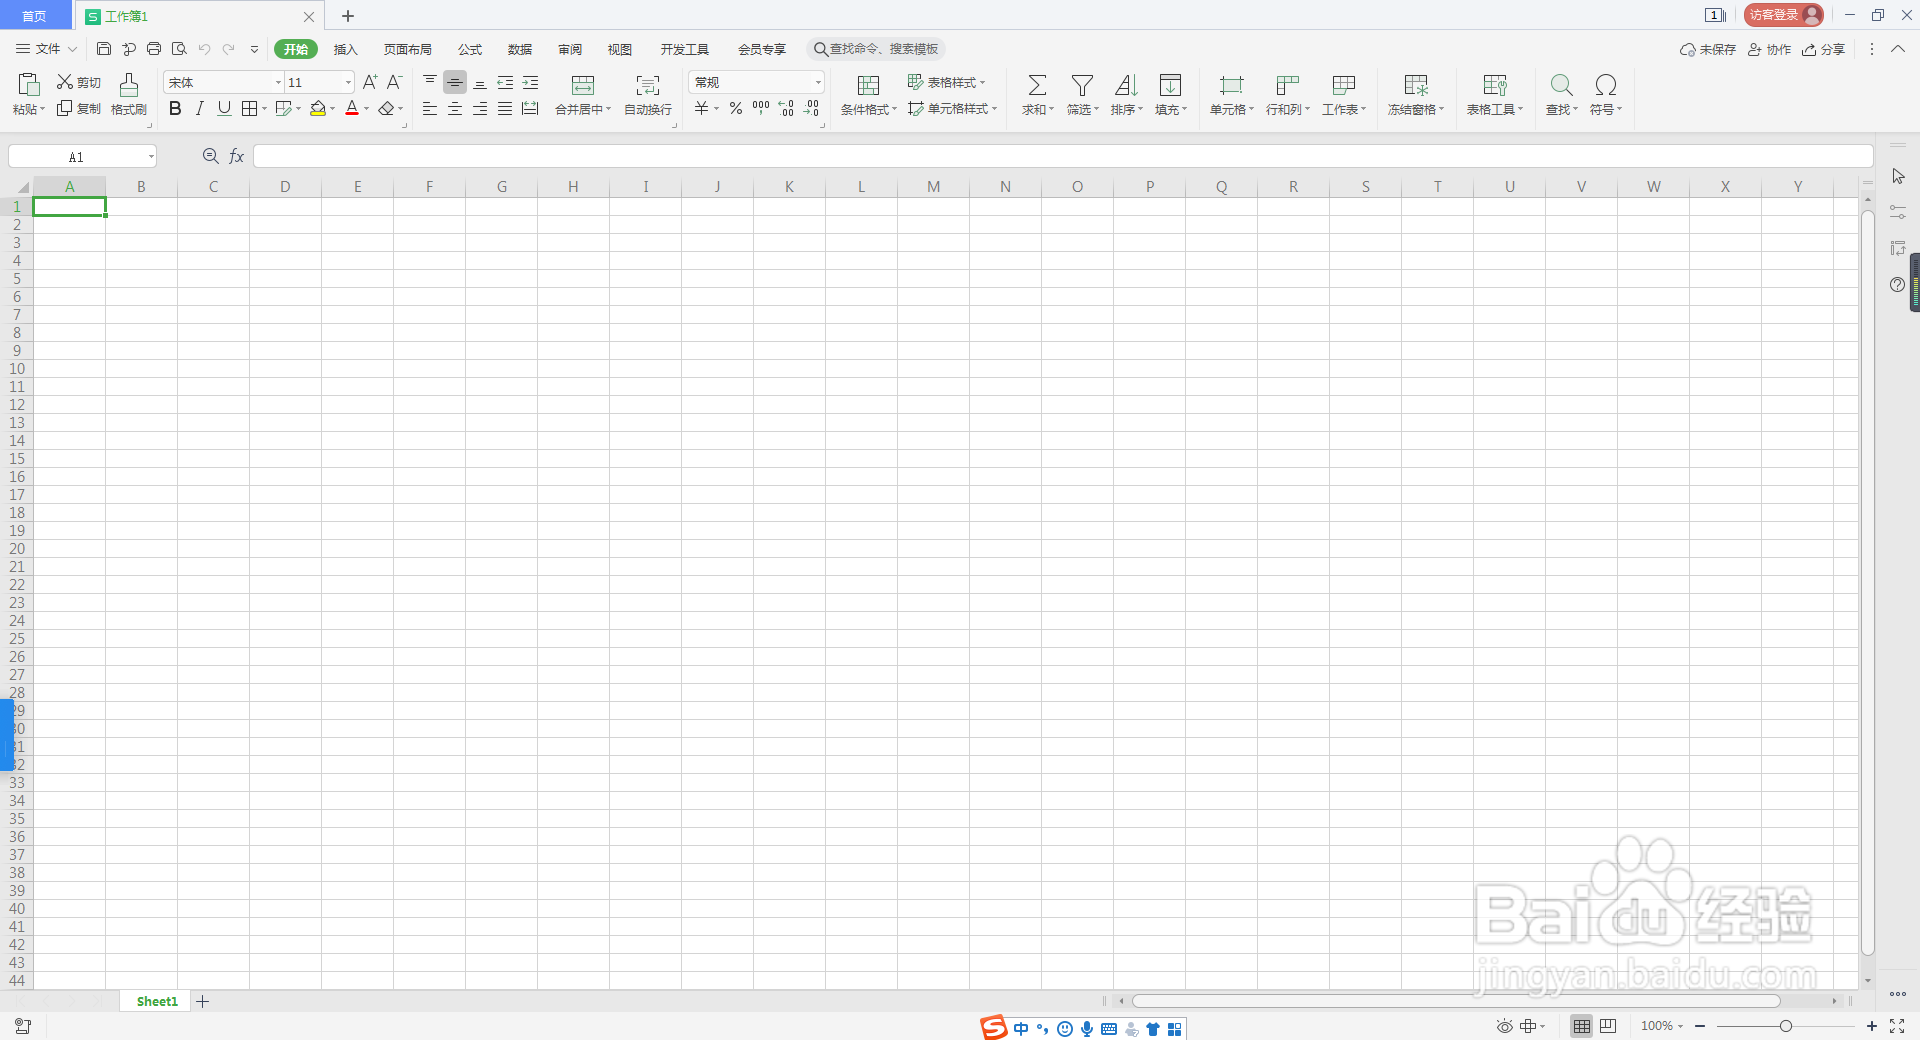
Task: Click the unsaved (未保存) cloud button
Action: 1708,49
